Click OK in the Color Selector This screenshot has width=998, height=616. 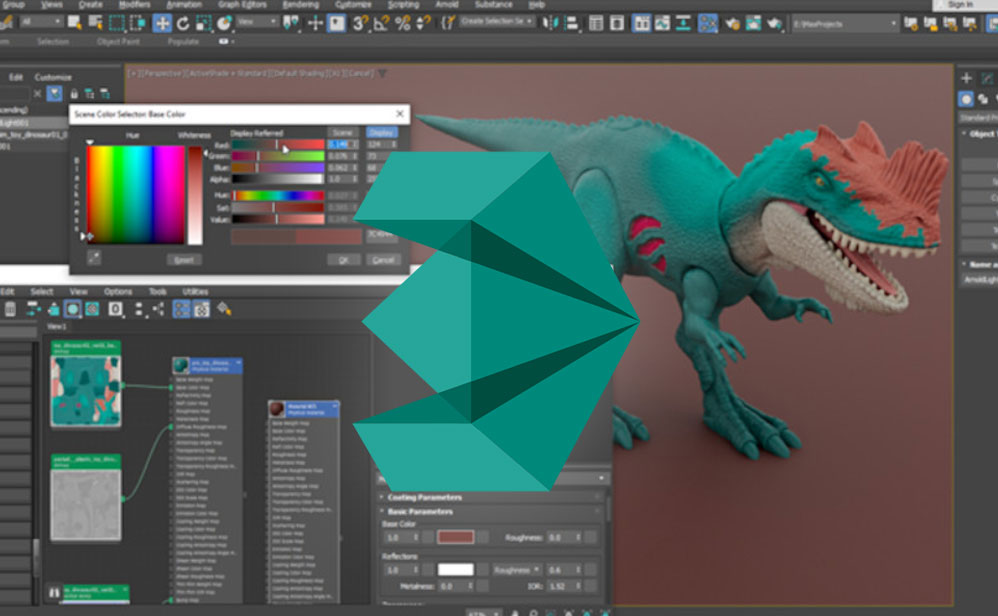pyautogui.click(x=343, y=259)
